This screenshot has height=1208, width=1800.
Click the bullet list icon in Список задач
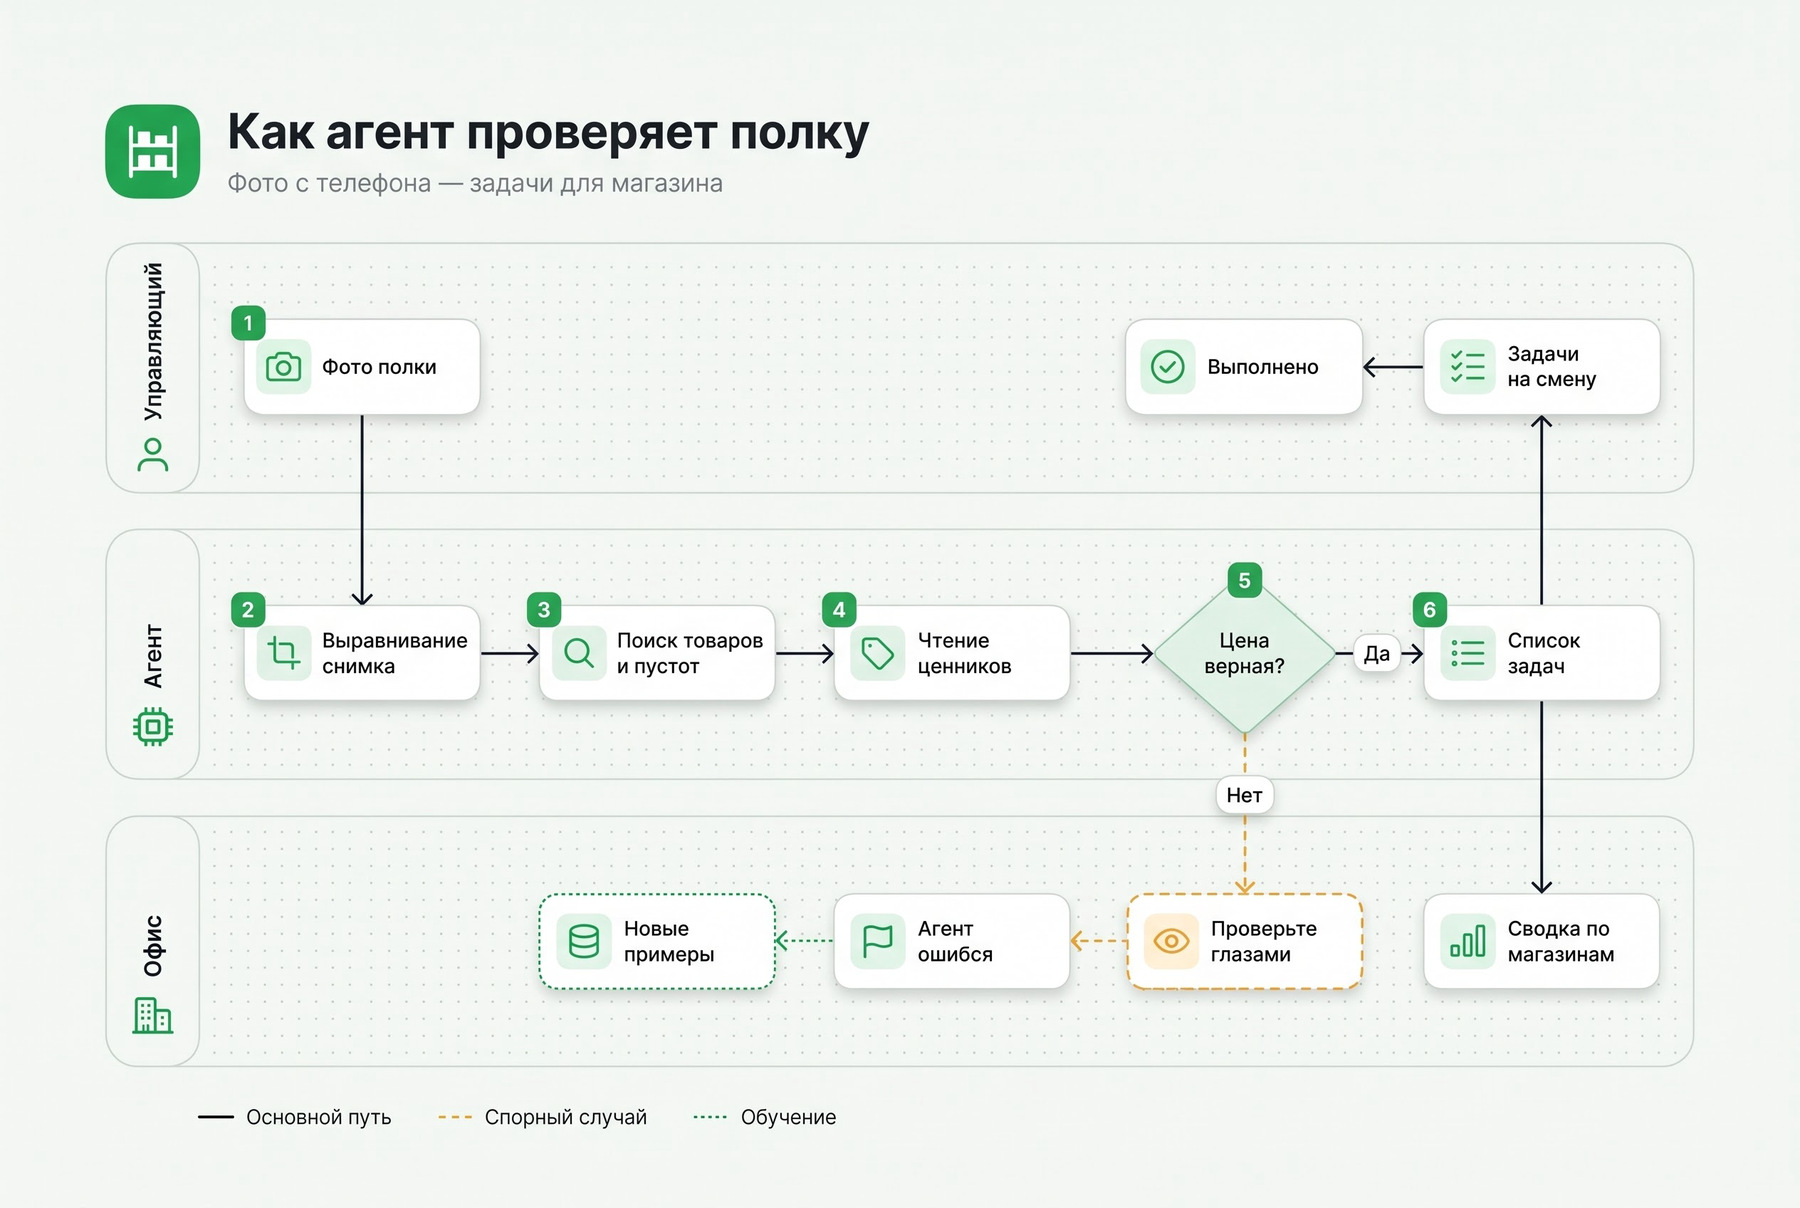click(1467, 653)
